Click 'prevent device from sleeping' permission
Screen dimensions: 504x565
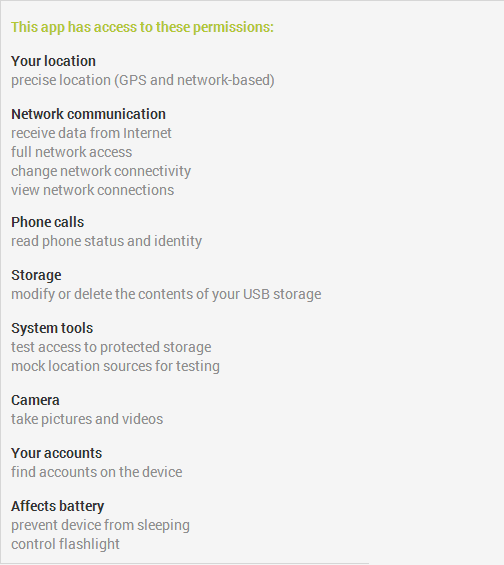tap(100, 526)
